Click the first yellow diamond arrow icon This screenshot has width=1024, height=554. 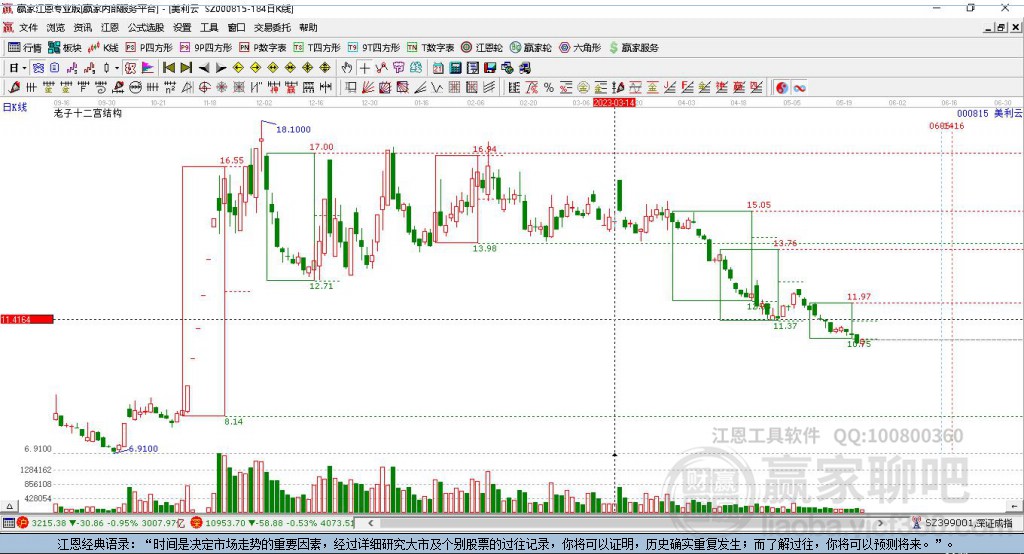238,68
